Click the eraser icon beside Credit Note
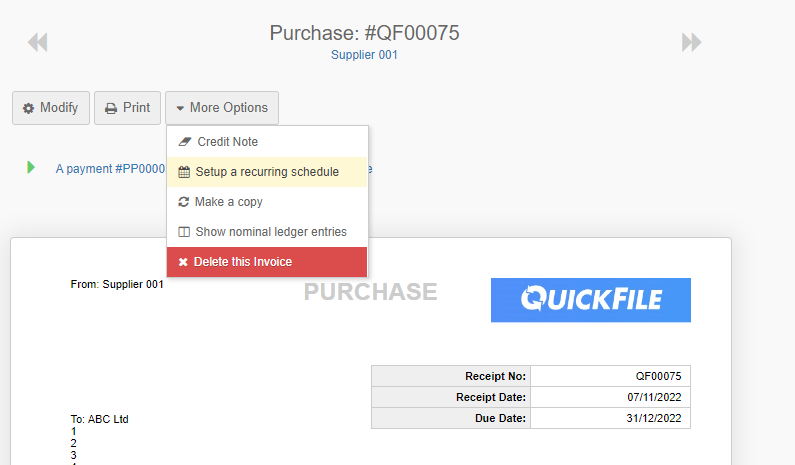The height and width of the screenshot is (465, 795). (185, 141)
